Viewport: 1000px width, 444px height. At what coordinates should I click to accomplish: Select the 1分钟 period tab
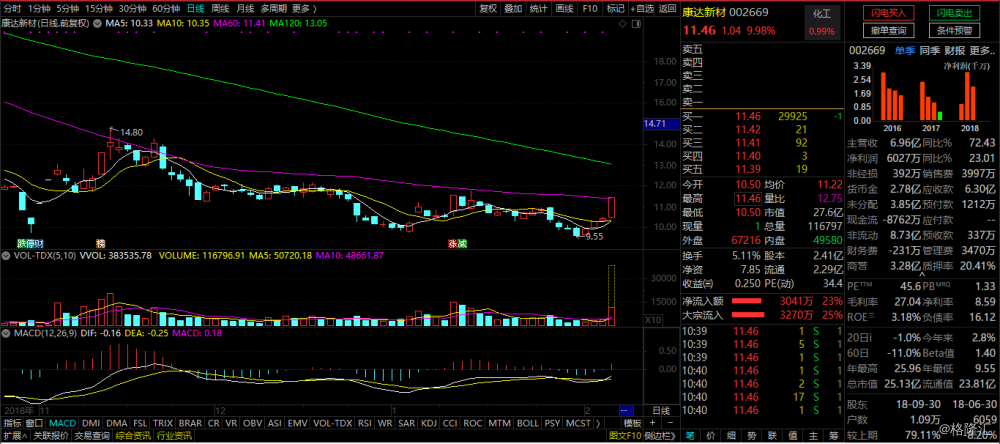coord(39,8)
